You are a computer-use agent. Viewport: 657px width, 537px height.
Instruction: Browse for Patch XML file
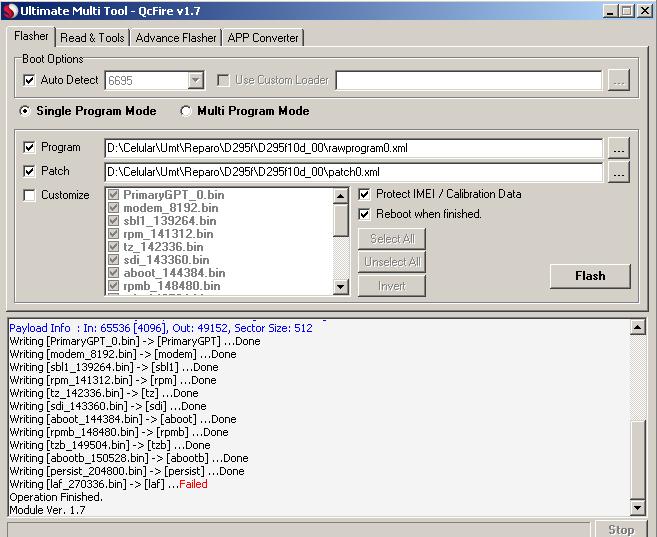pyautogui.click(x=618, y=172)
